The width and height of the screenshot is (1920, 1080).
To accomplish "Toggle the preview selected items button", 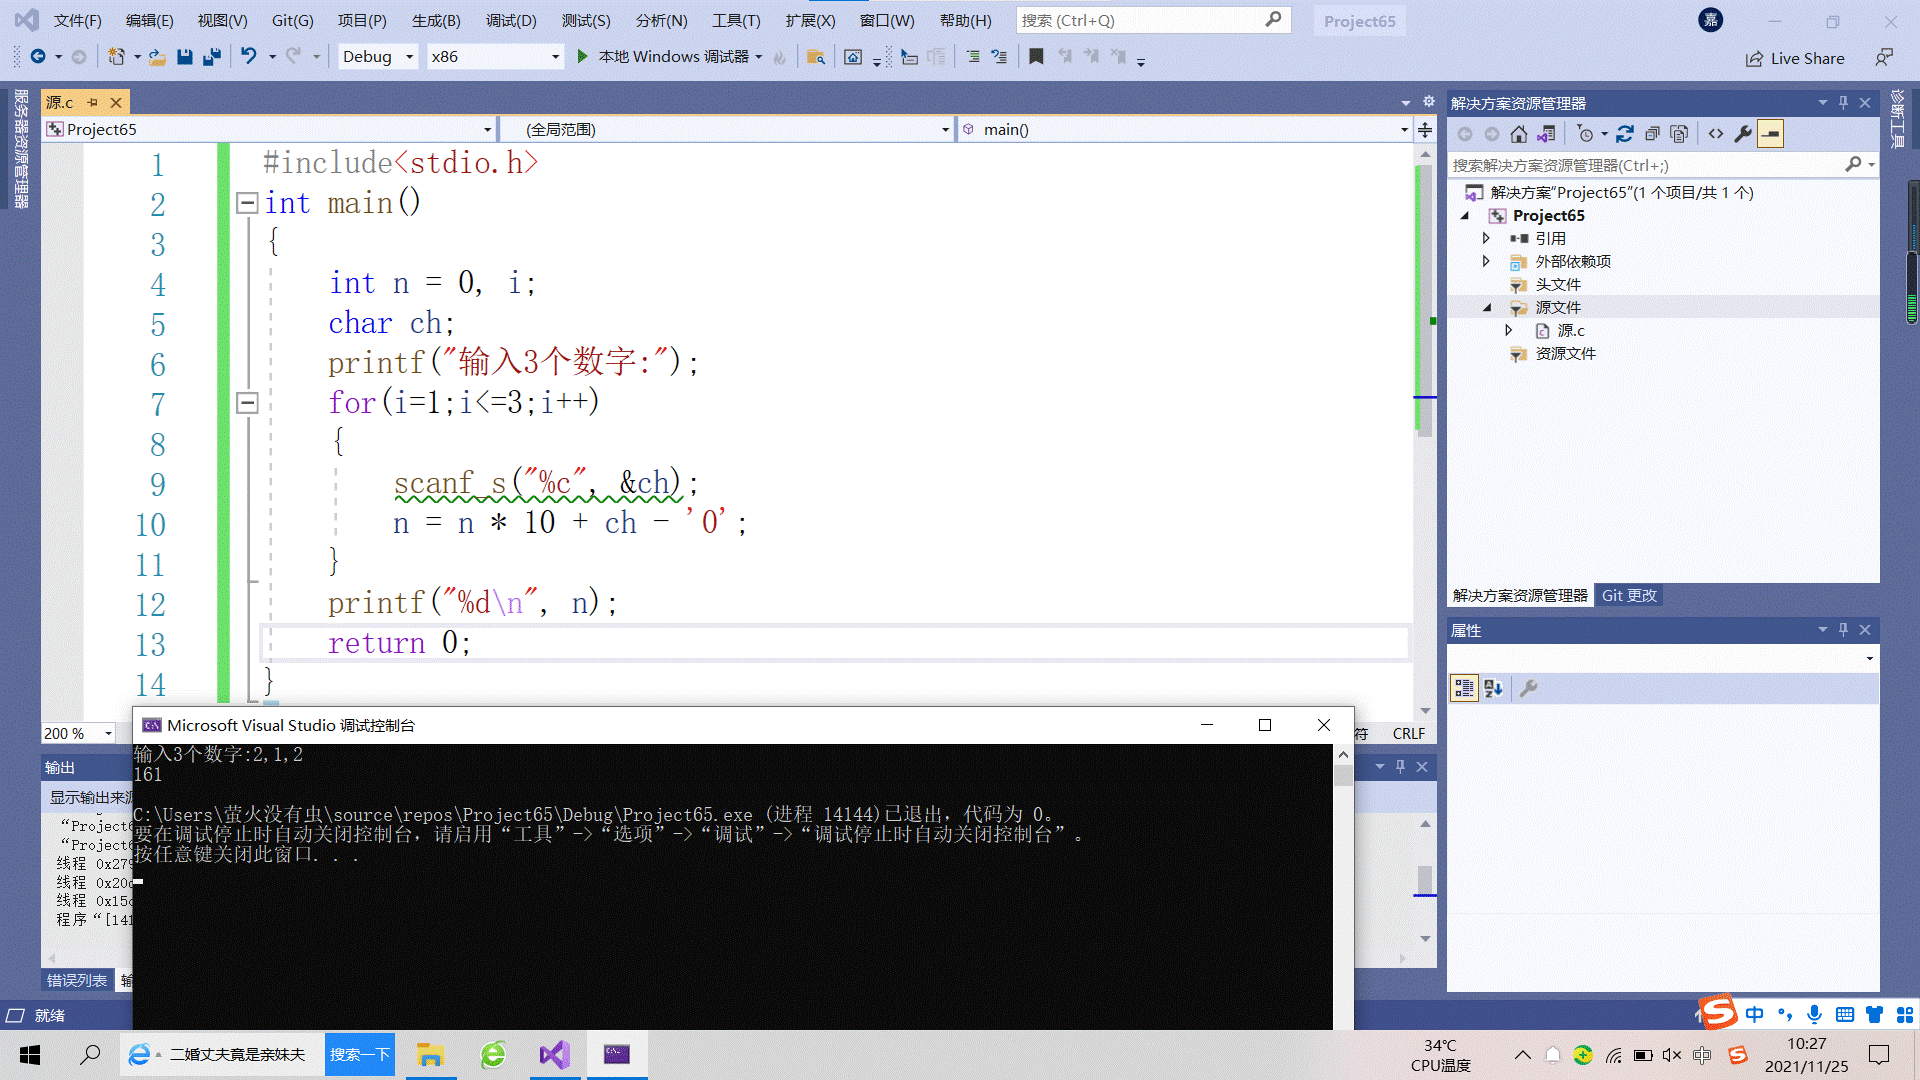I will (x=1771, y=134).
